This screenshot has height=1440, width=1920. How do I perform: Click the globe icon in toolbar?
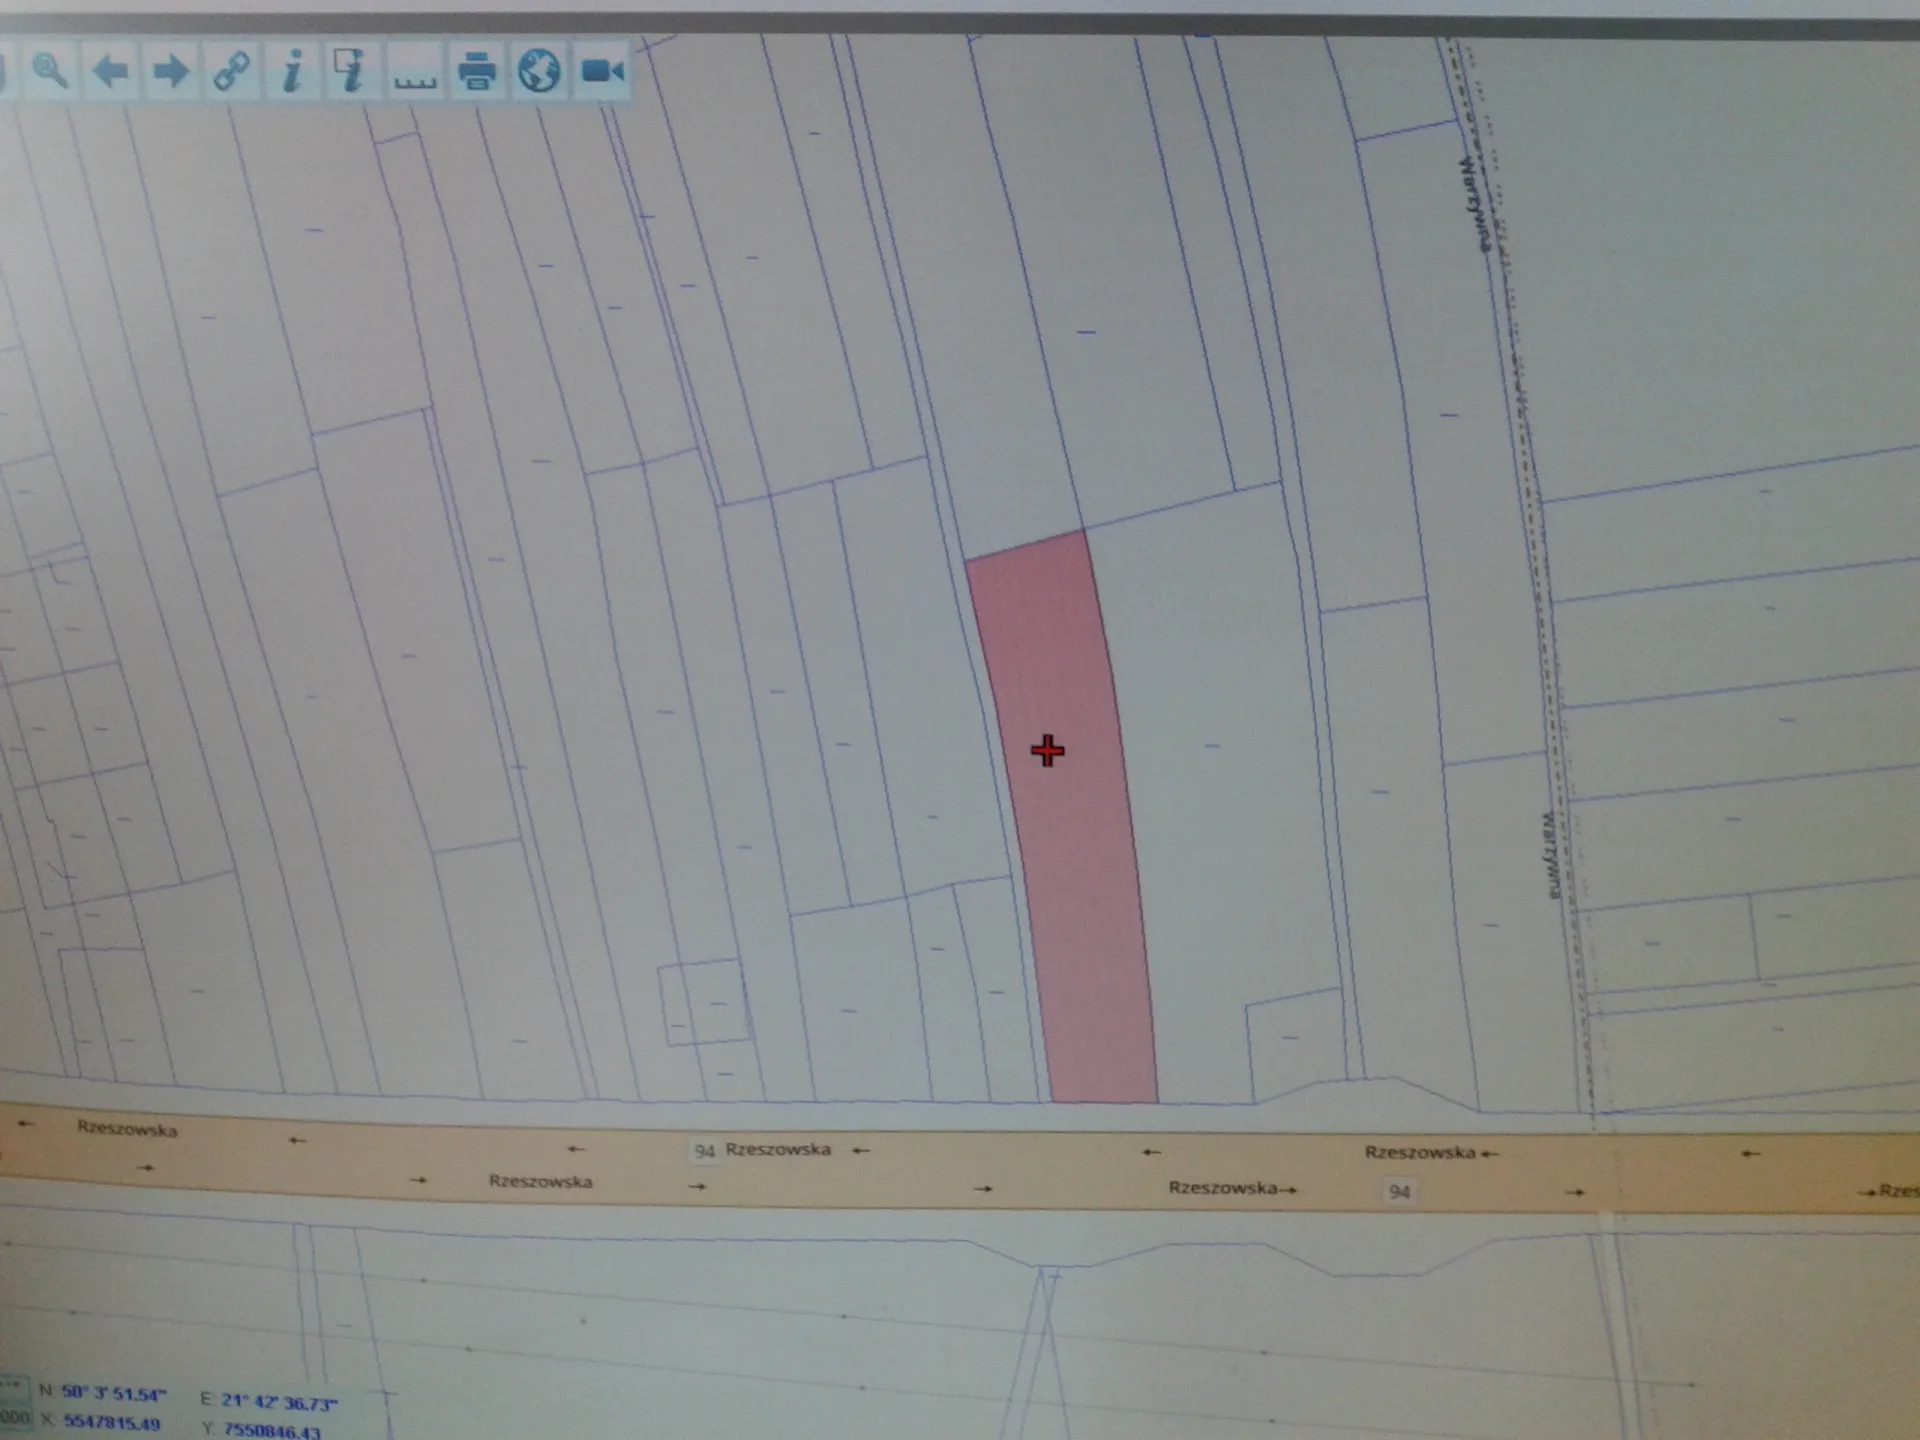coord(540,71)
